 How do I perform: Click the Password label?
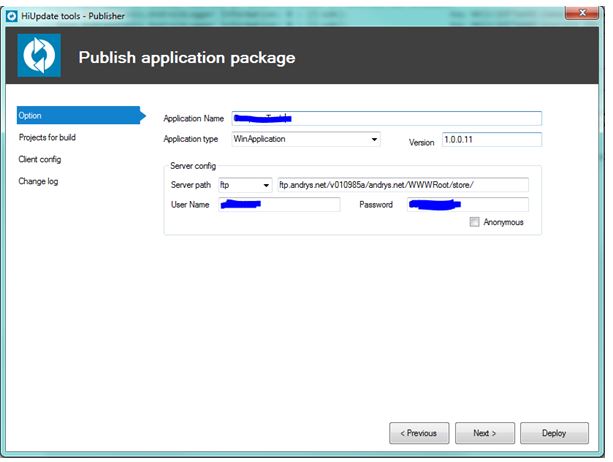376,204
